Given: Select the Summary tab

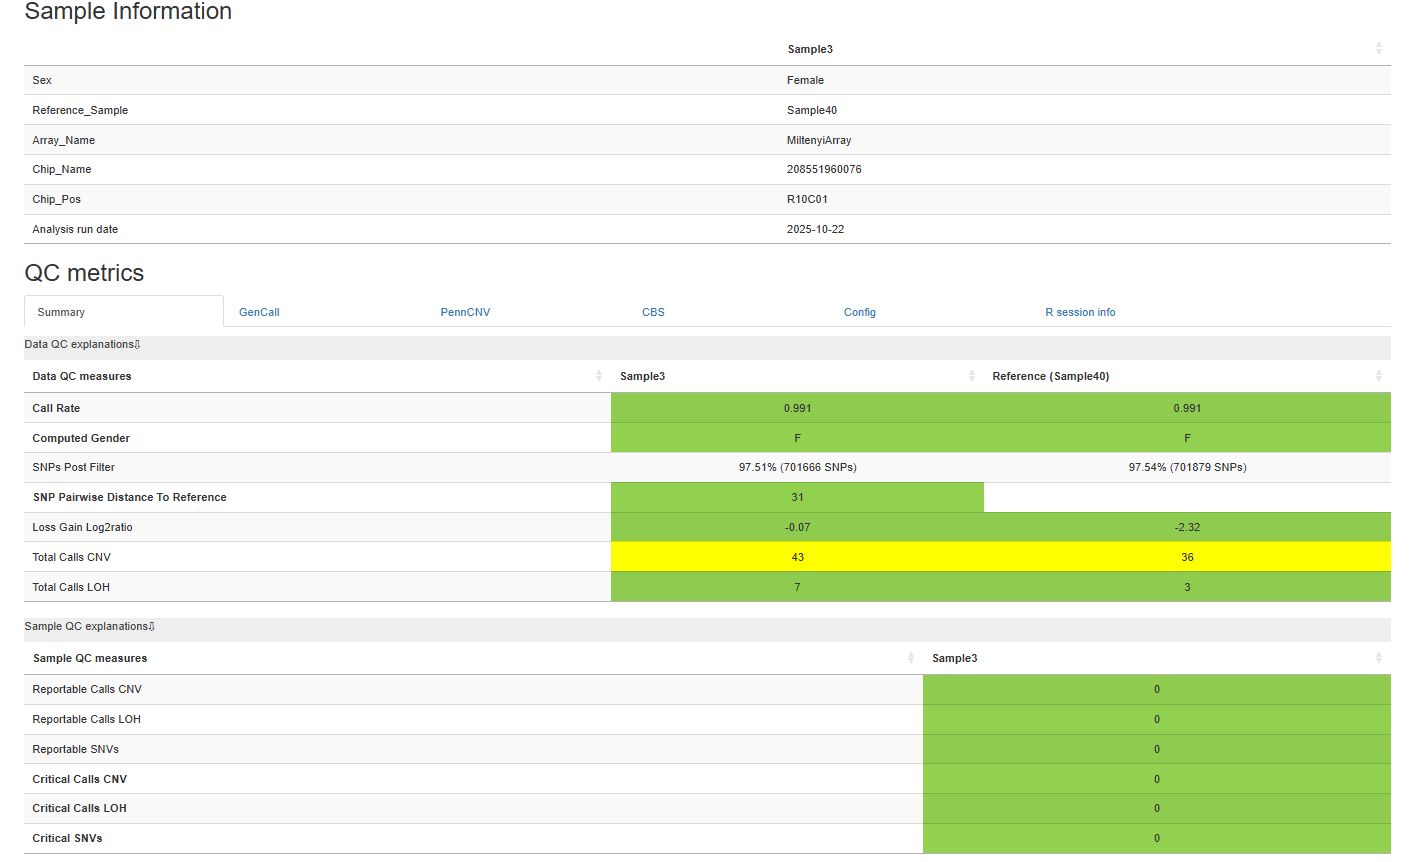Looking at the screenshot, I should click(61, 312).
